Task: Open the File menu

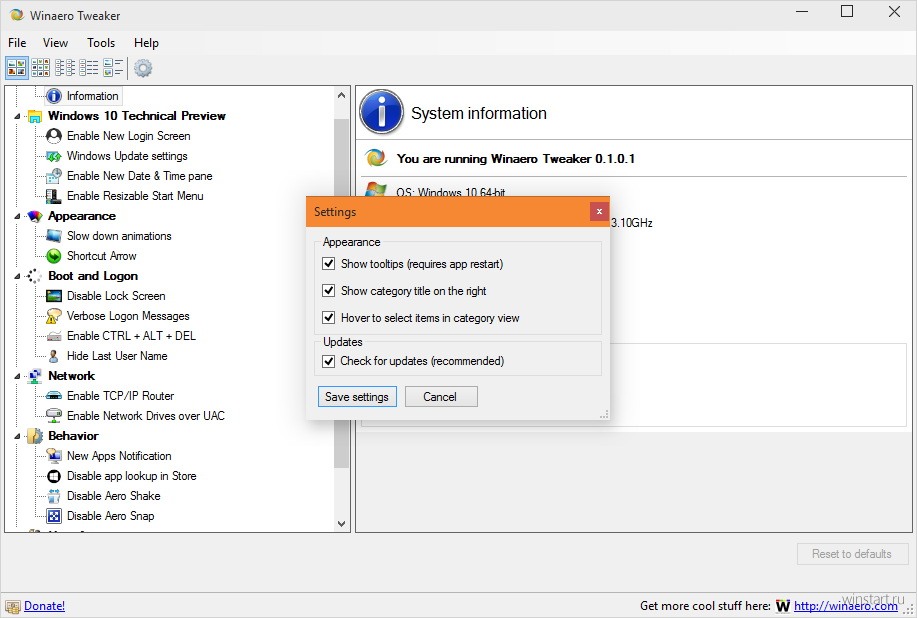Action: coord(17,43)
